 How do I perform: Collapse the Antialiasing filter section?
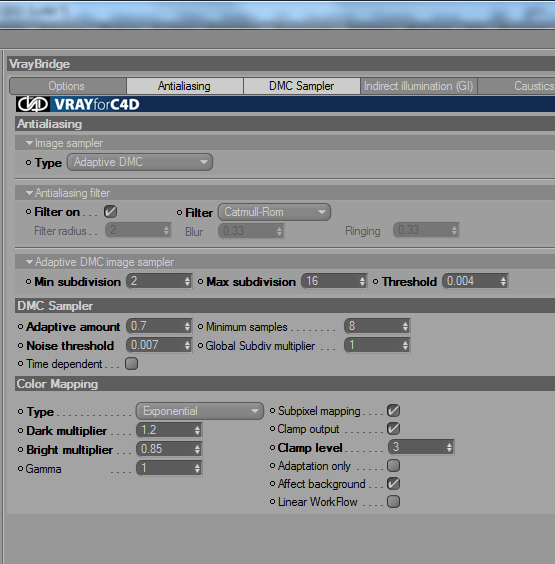point(29,193)
